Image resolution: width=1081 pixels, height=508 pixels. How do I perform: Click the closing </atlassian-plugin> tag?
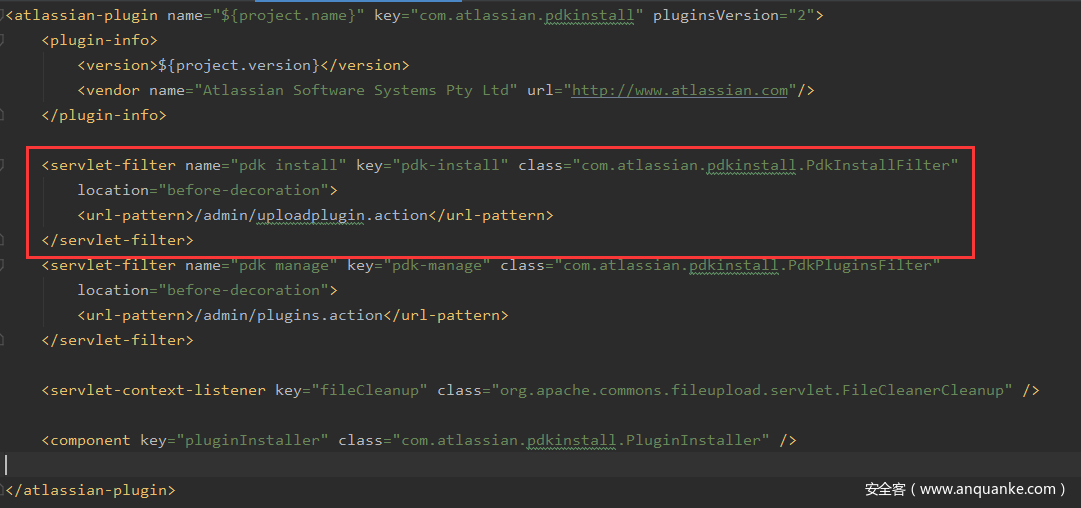[x=90, y=490]
